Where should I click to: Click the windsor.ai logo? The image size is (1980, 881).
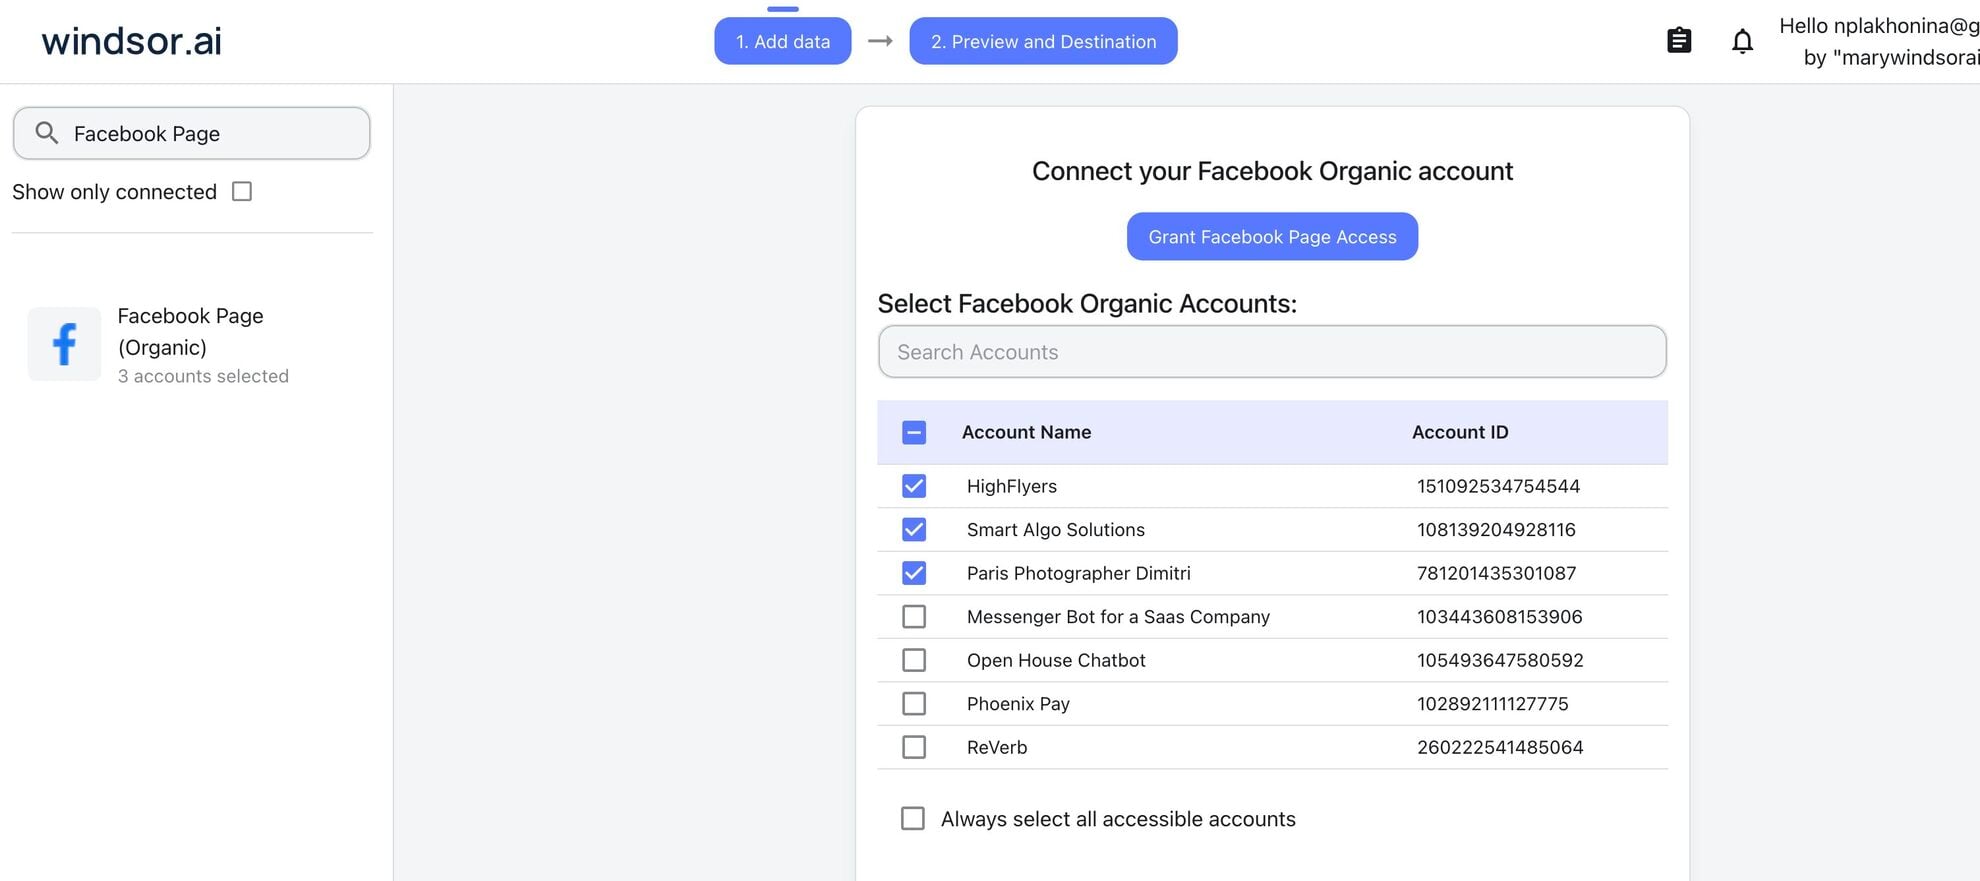[131, 41]
